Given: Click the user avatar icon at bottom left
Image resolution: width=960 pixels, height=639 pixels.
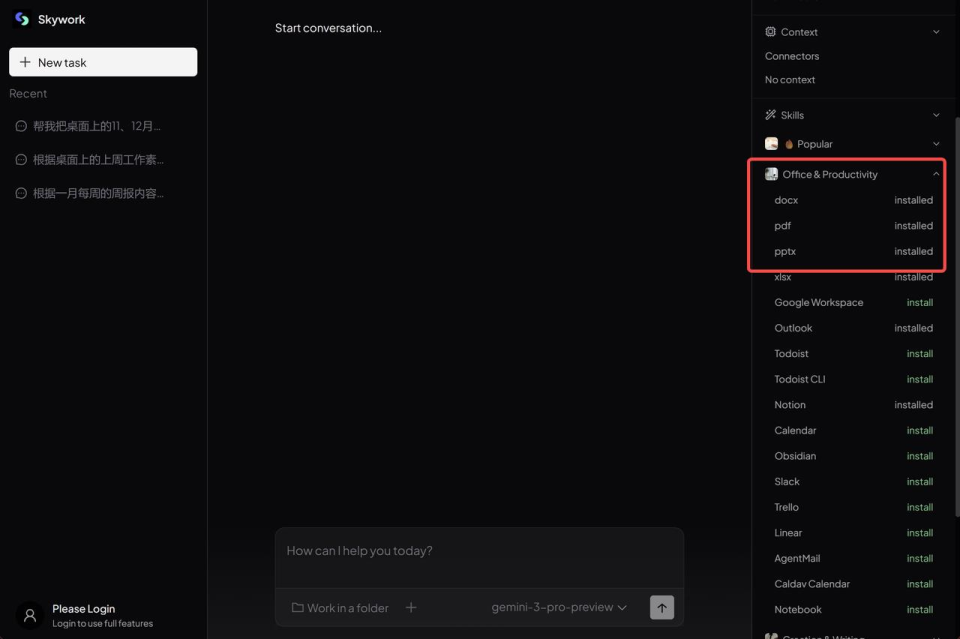Looking at the screenshot, I should [29, 615].
